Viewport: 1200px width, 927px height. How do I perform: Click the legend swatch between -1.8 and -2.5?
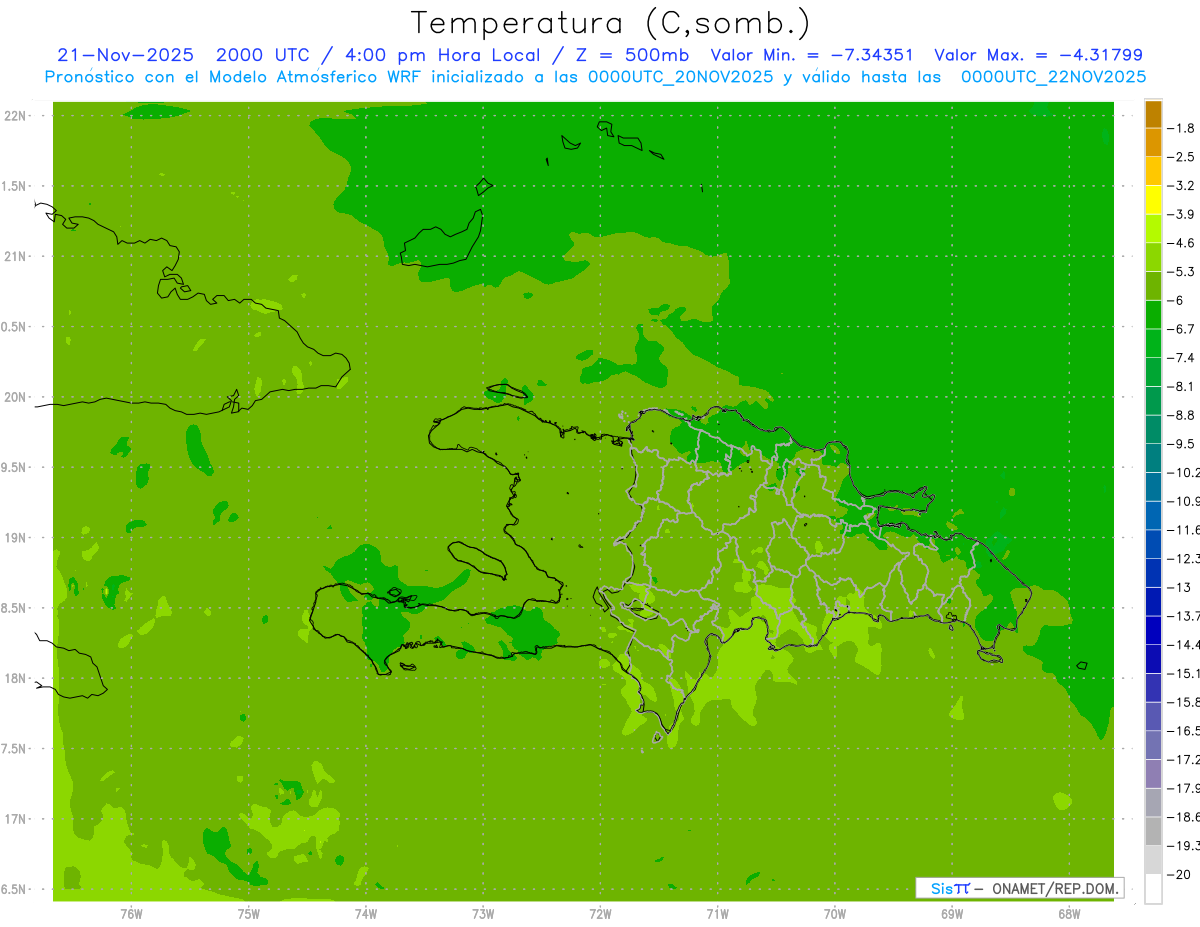[x=1153, y=143]
